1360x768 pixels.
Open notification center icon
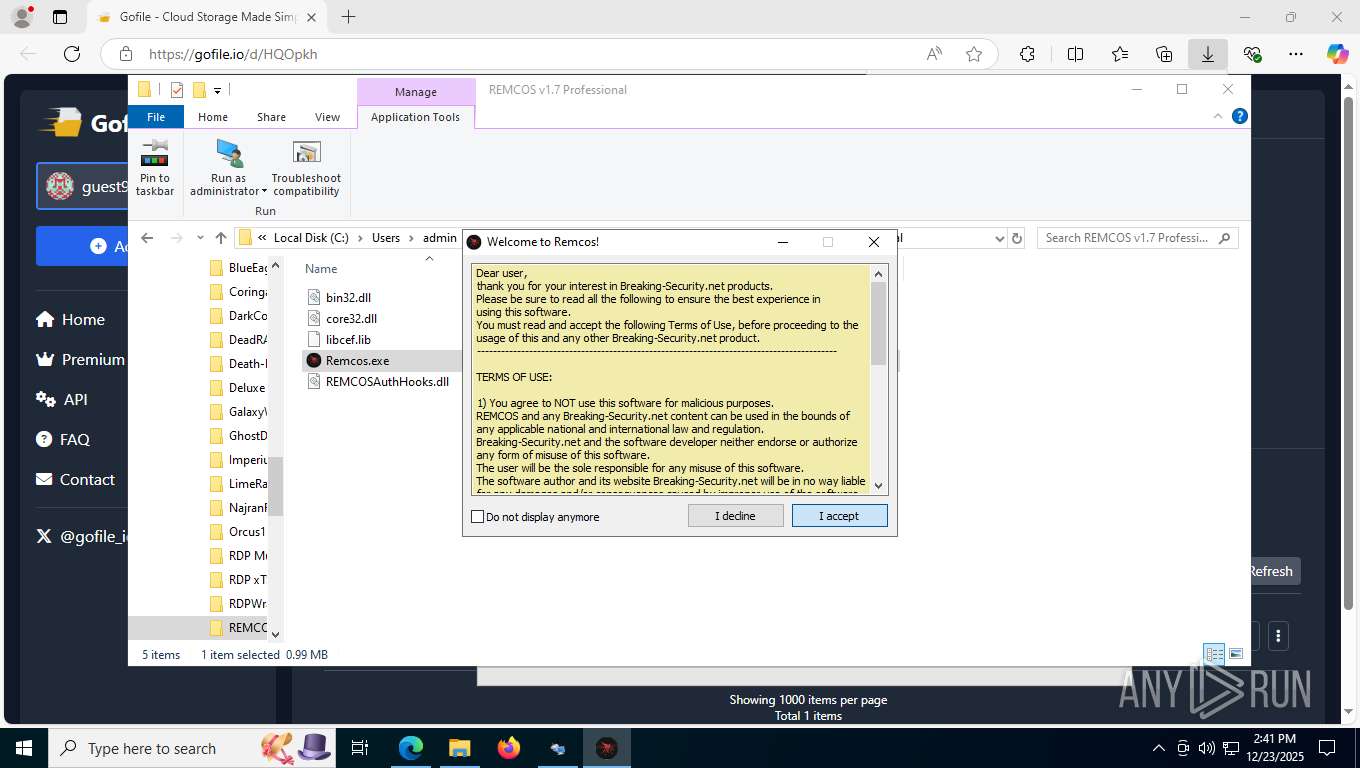[x=1327, y=748]
